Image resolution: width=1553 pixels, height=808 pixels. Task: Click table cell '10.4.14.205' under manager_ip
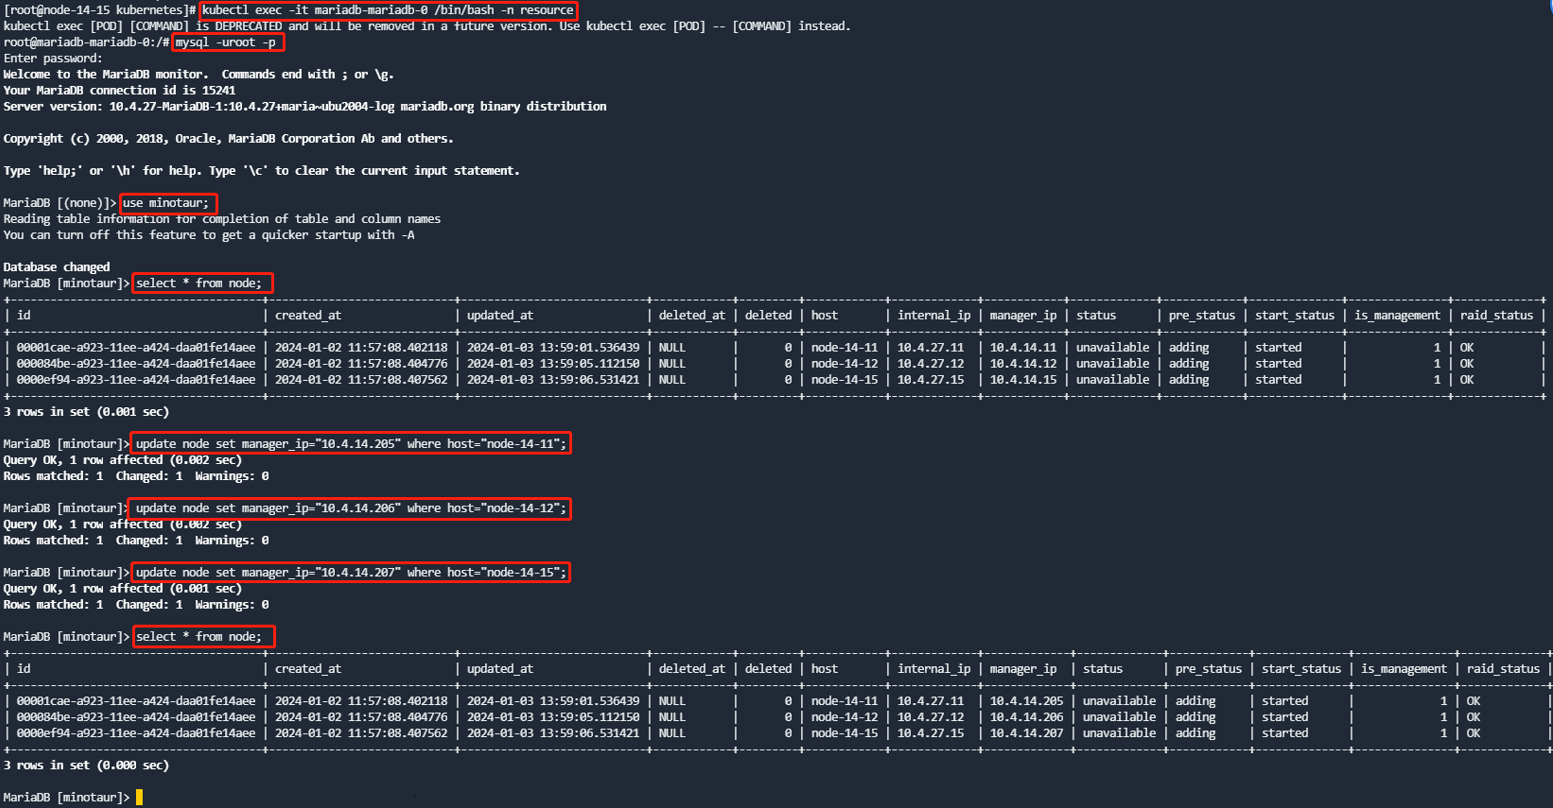(x=1026, y=701)
